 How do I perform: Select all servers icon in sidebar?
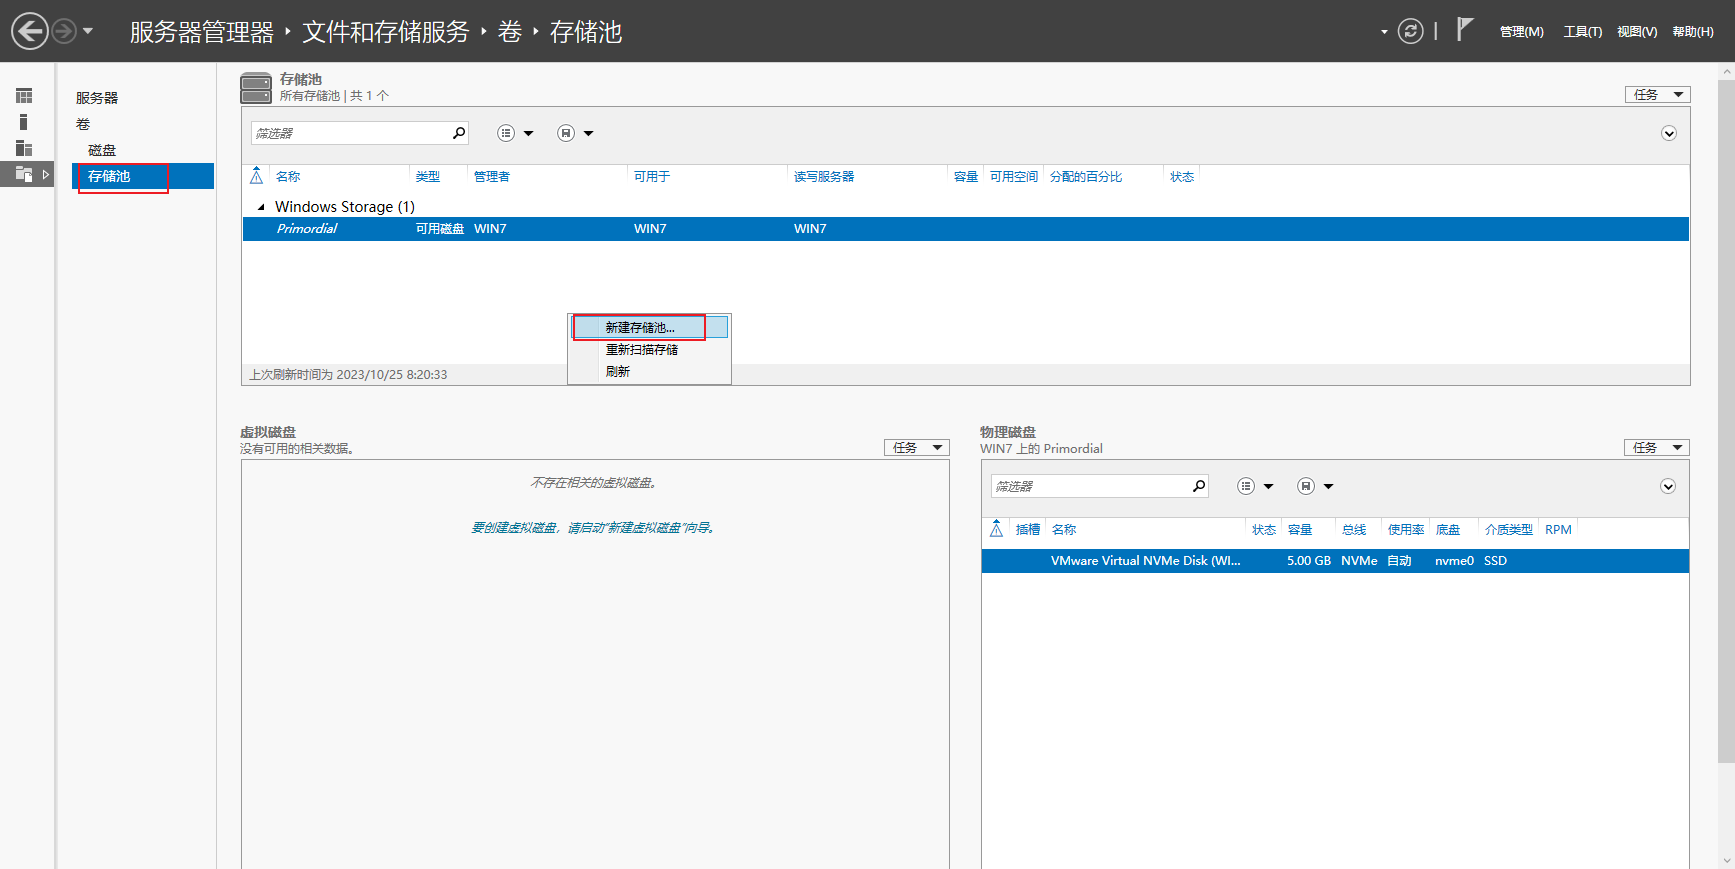pos(24,148)
